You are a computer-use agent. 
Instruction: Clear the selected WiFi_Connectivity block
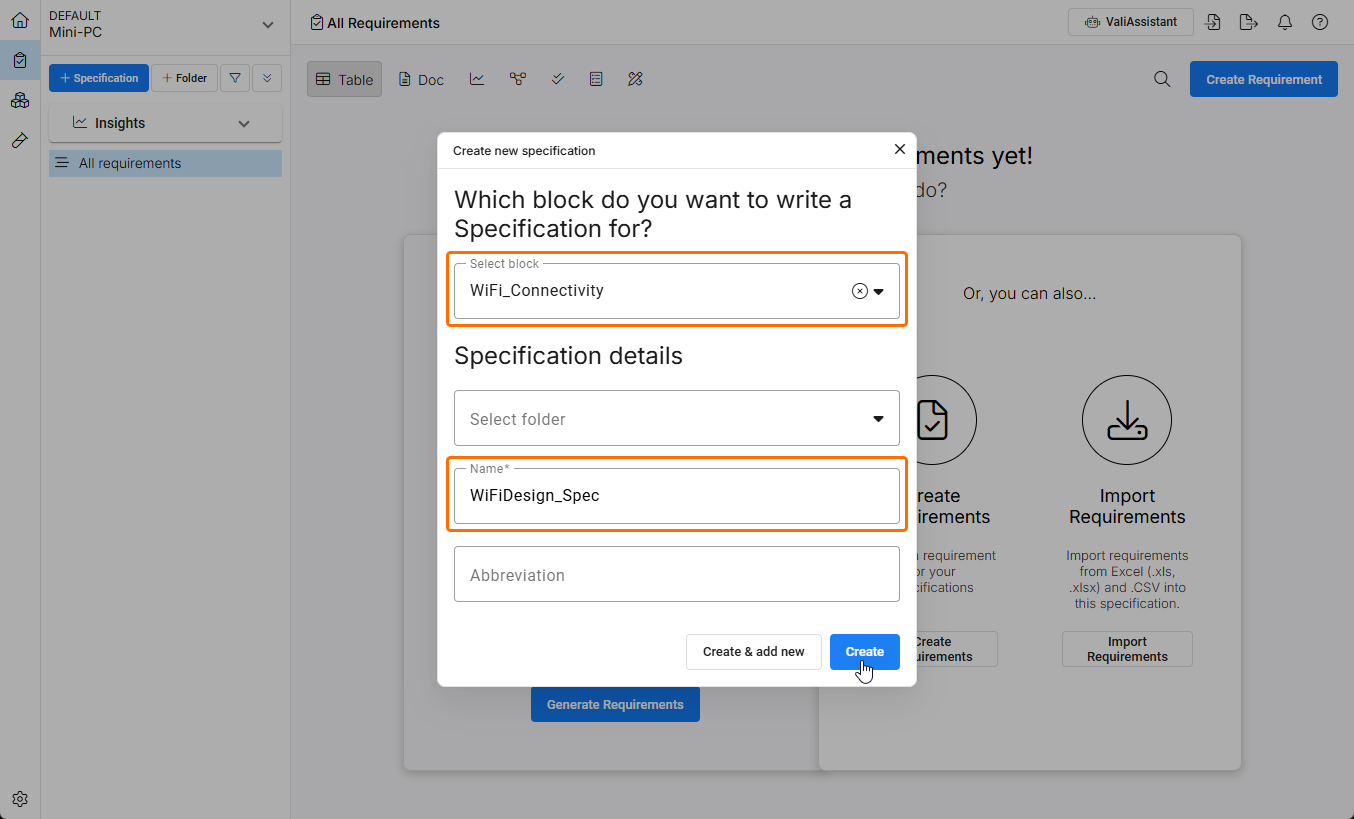859,291
